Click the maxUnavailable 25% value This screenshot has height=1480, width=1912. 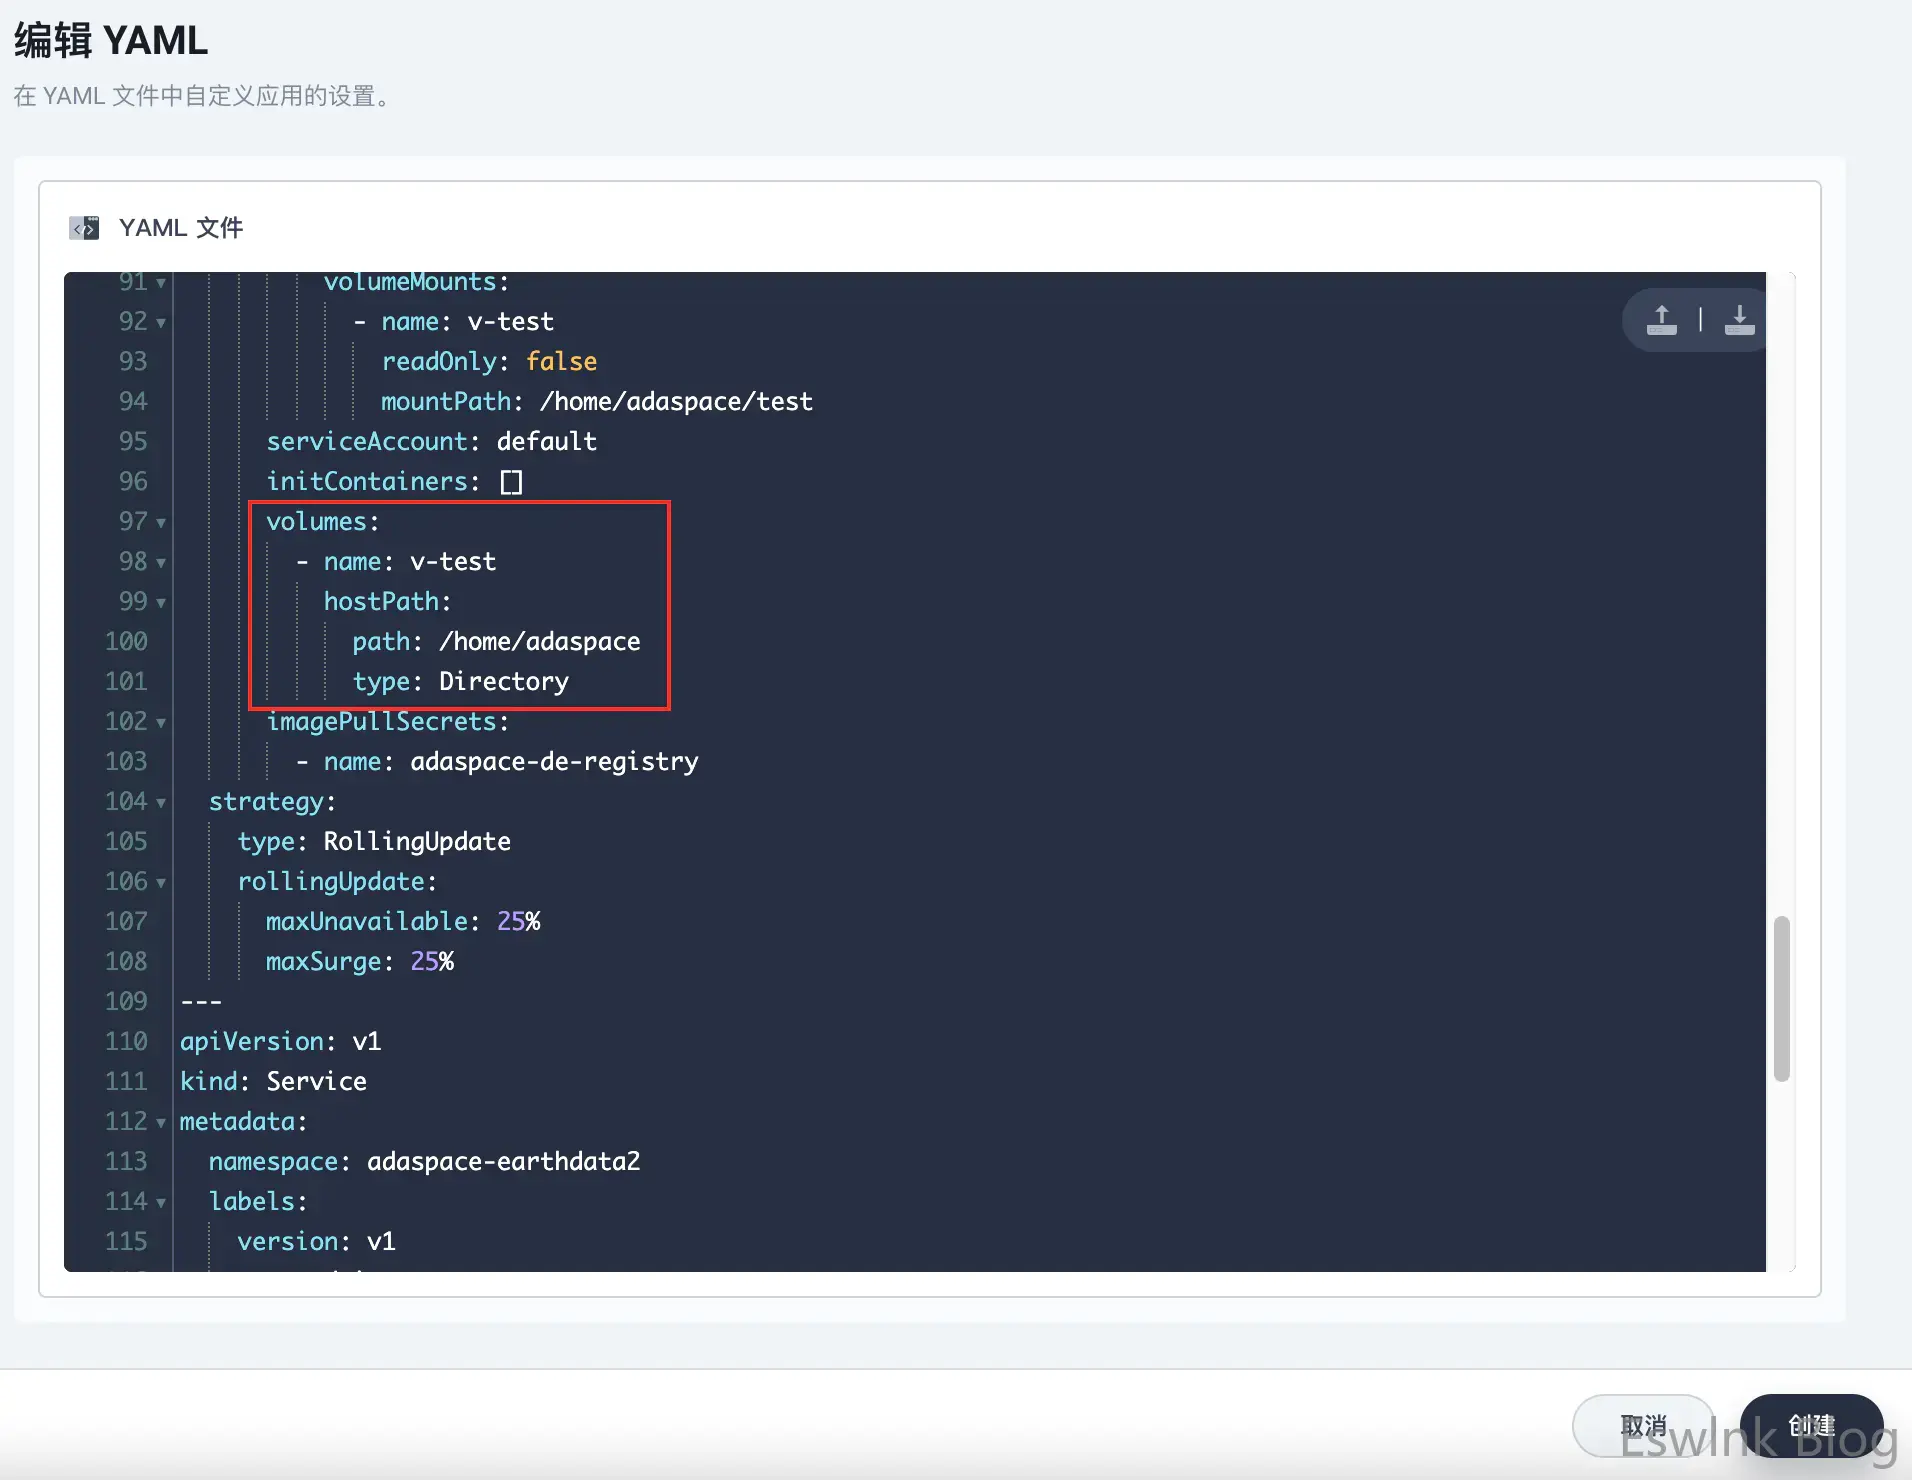click(x=518, y=922)
